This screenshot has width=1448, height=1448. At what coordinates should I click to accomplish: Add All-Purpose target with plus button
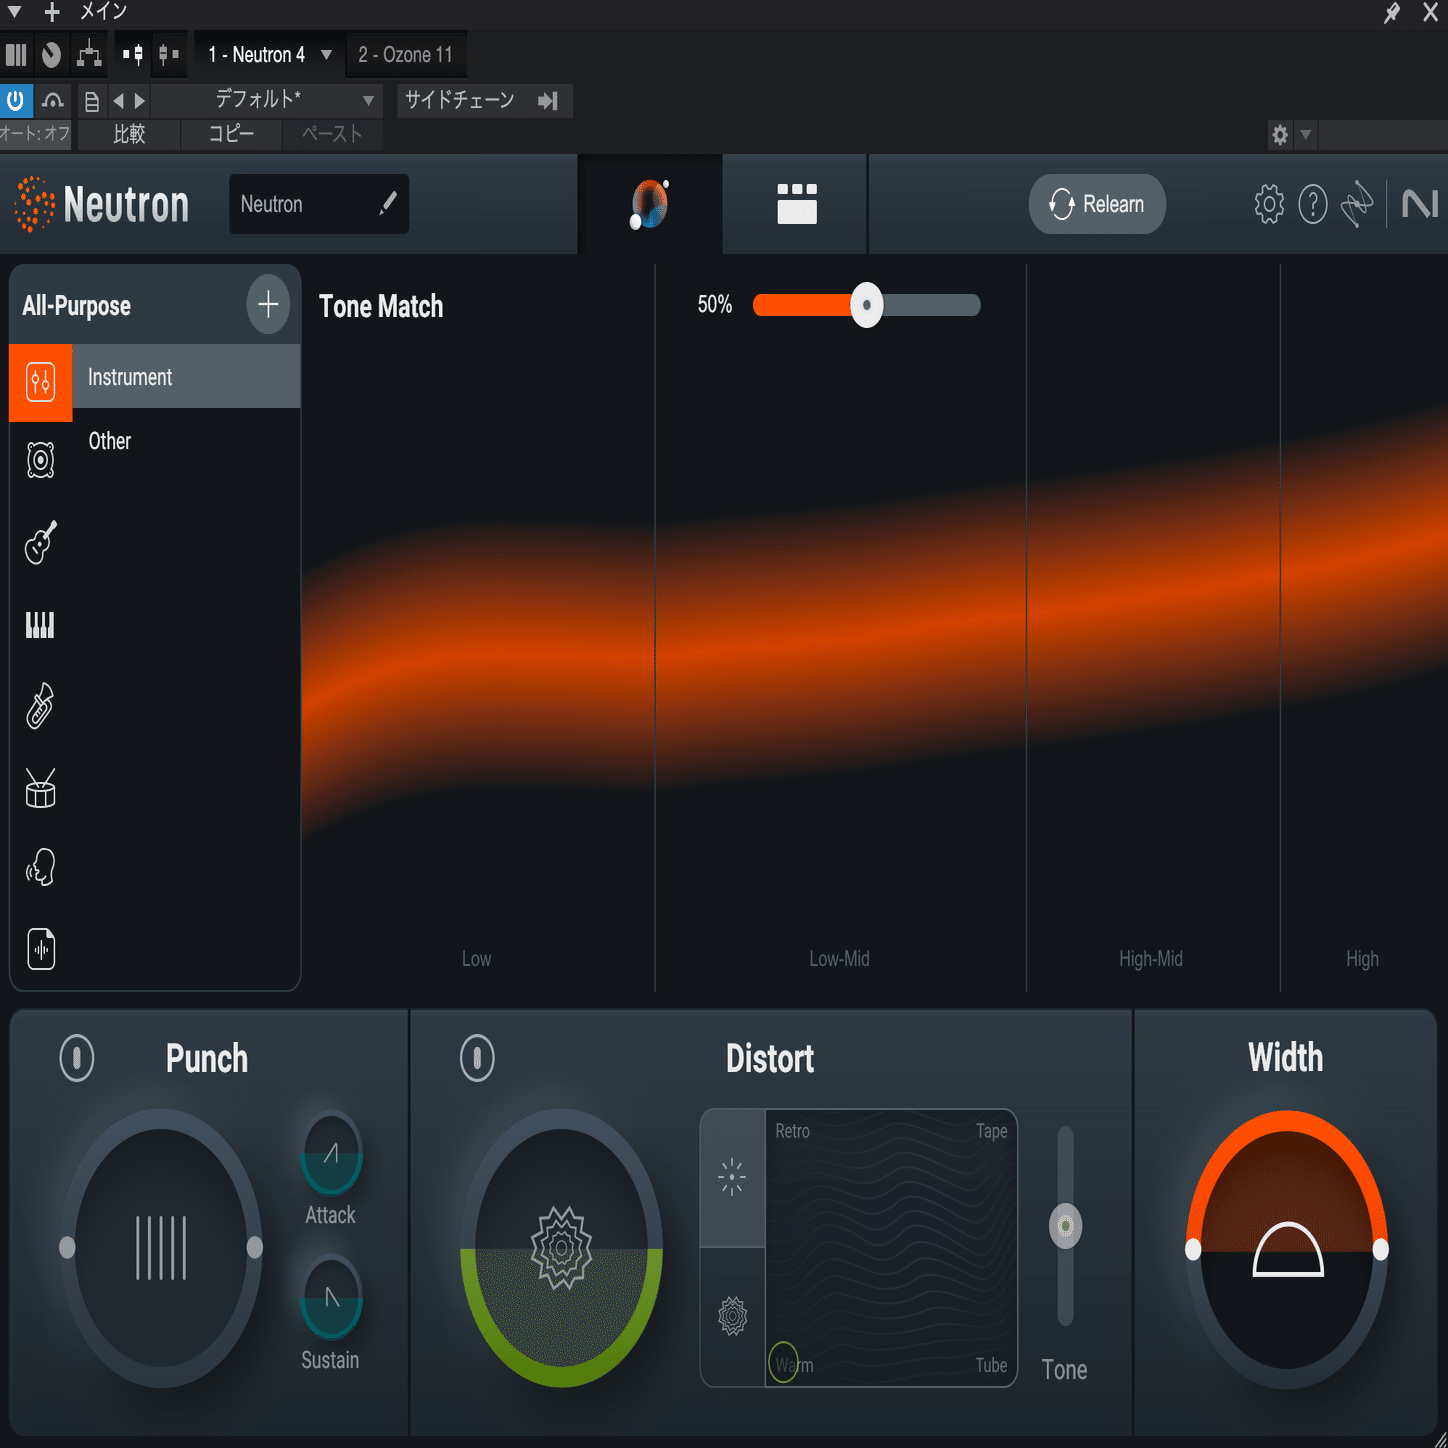(268, 304)
